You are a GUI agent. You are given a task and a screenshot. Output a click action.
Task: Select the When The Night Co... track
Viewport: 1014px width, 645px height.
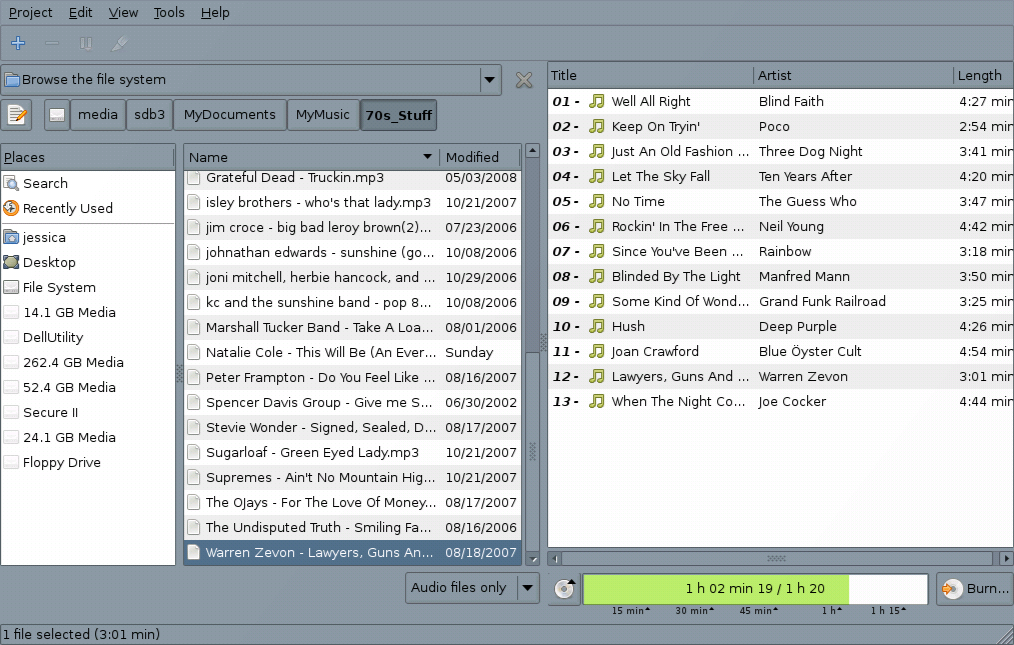point(781,402)
